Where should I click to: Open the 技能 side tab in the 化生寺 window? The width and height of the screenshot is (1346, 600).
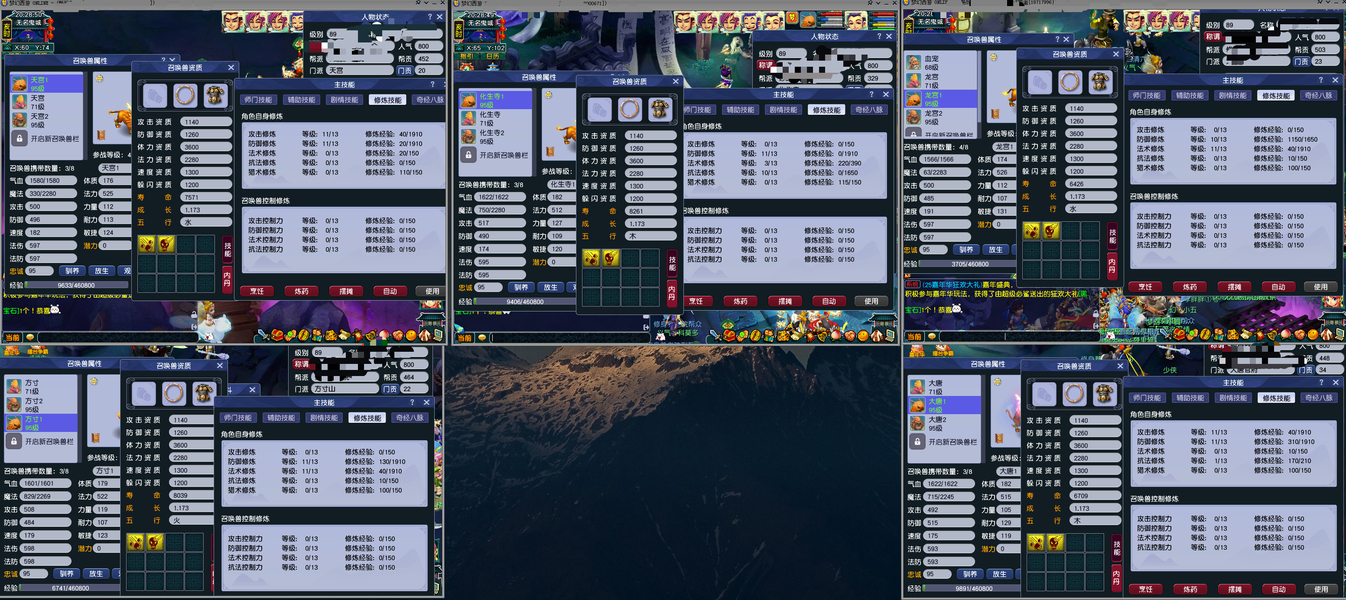click(x=672, y=264)
